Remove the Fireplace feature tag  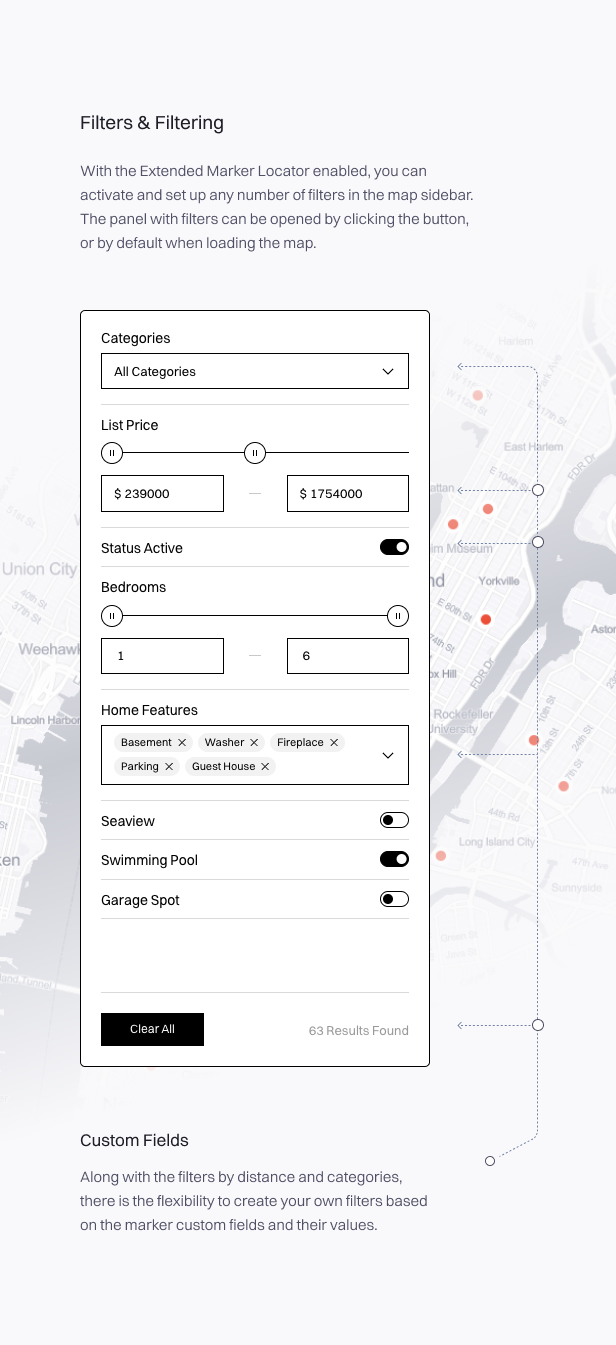pyautogui.click(x=334, y=743)
